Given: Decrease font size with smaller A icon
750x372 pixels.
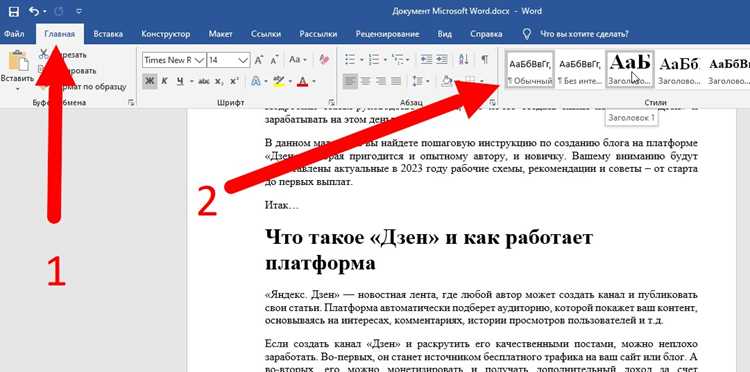Looking at the screenshot, I should click(x=274, y=60).
